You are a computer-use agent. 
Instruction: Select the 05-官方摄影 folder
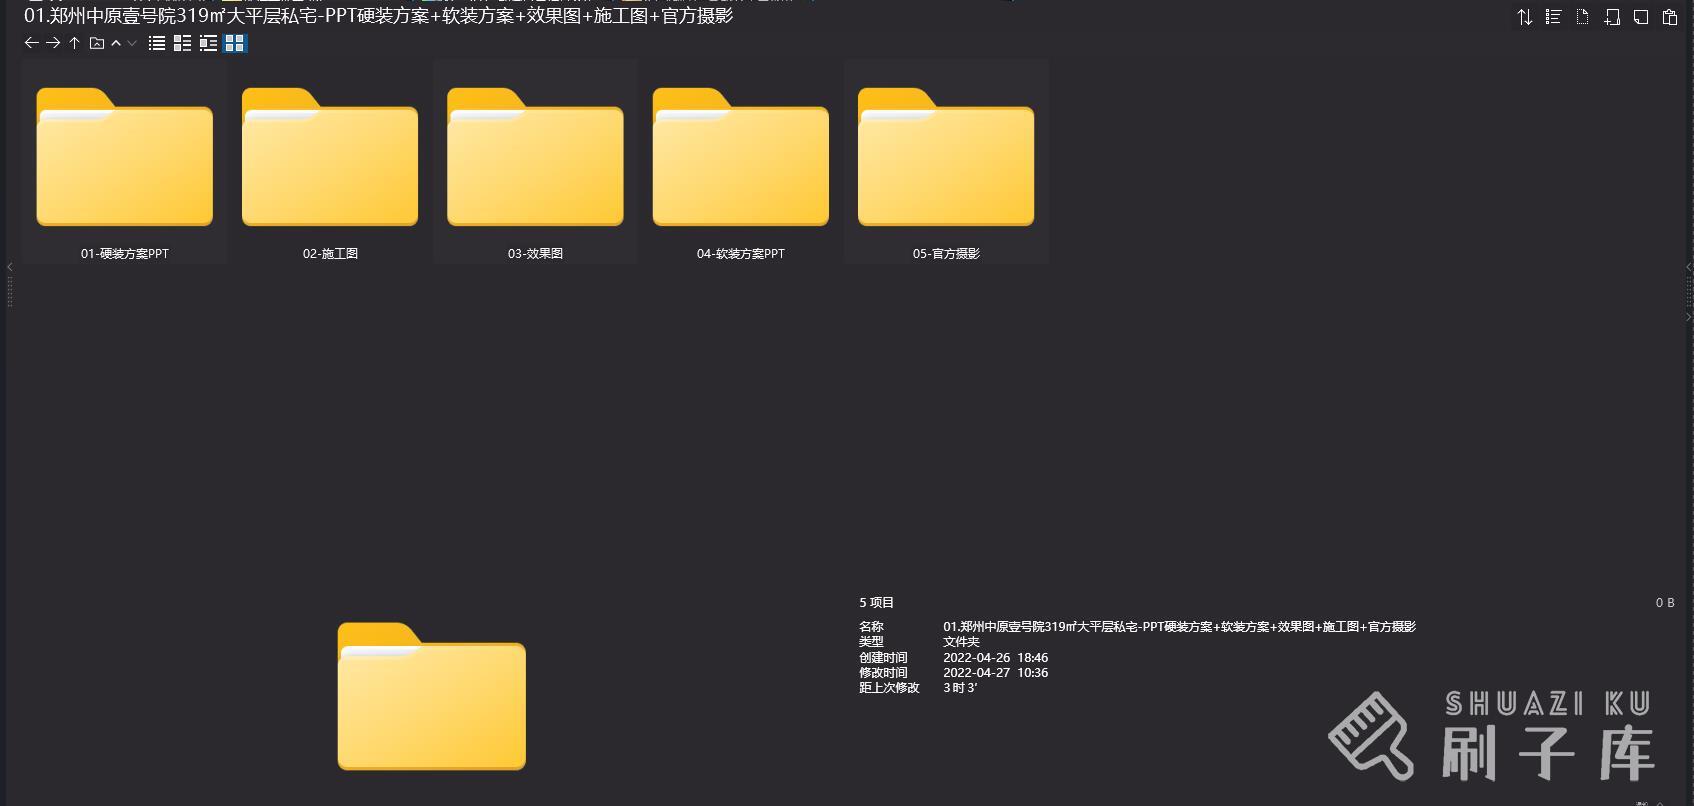[946, 162]
